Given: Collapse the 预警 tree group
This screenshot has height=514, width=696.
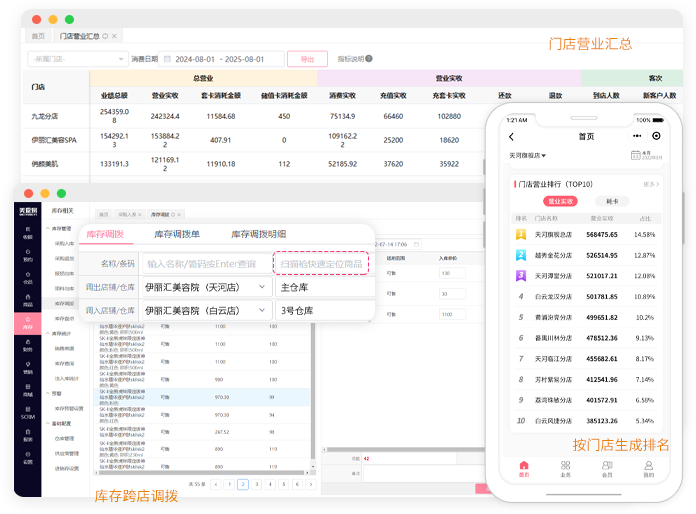Looking at the screenshot, I should (x=47, y=393).
